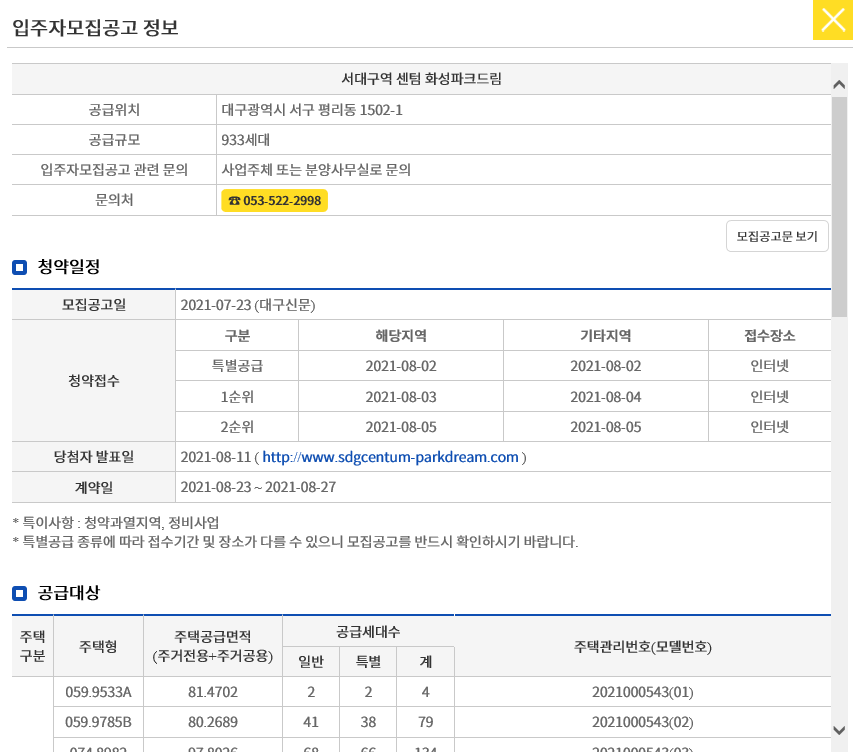Viewport: 868px width, 752px height.
Task: Click model number 2021000543(02)
Action: click(x=643, y=722)
